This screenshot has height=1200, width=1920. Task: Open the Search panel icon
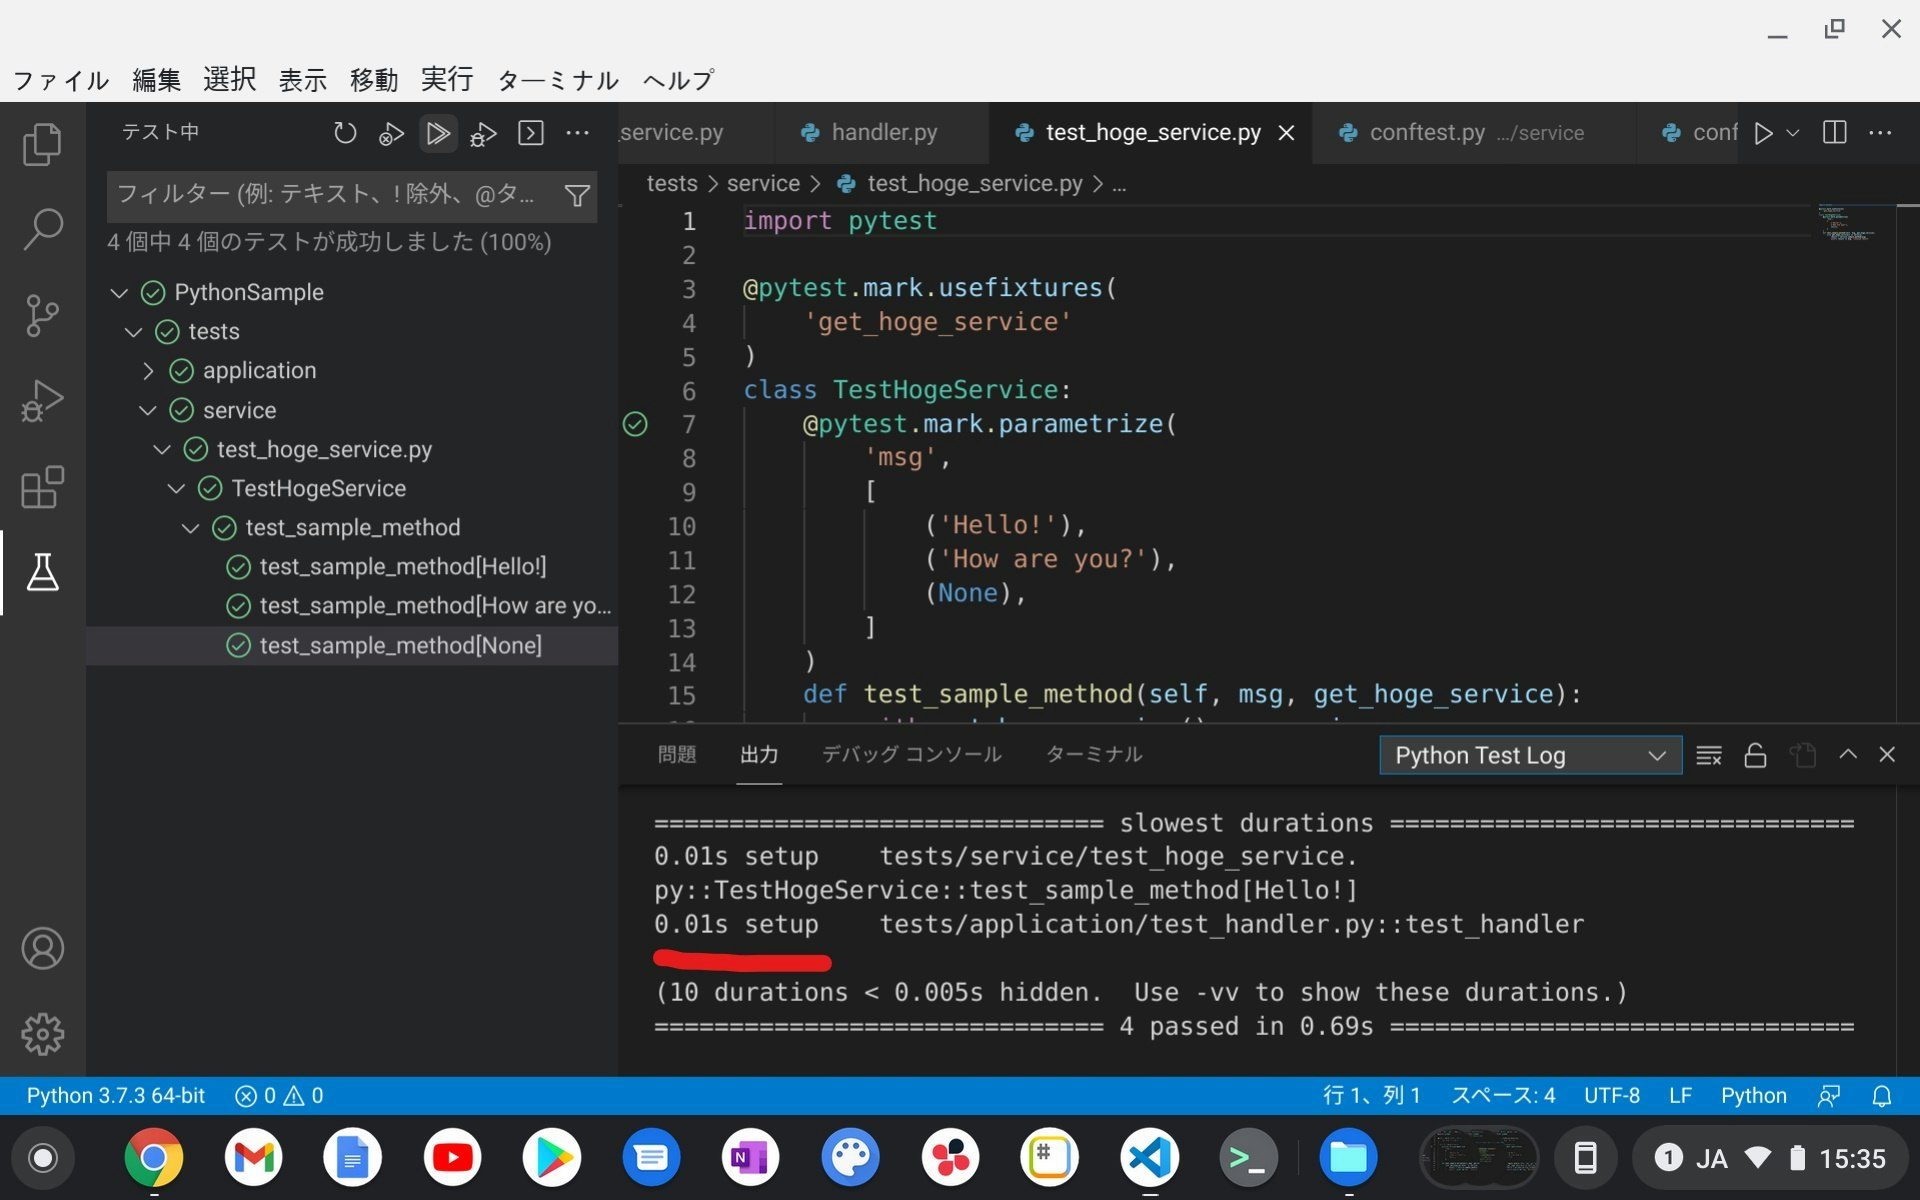[43, 229]
